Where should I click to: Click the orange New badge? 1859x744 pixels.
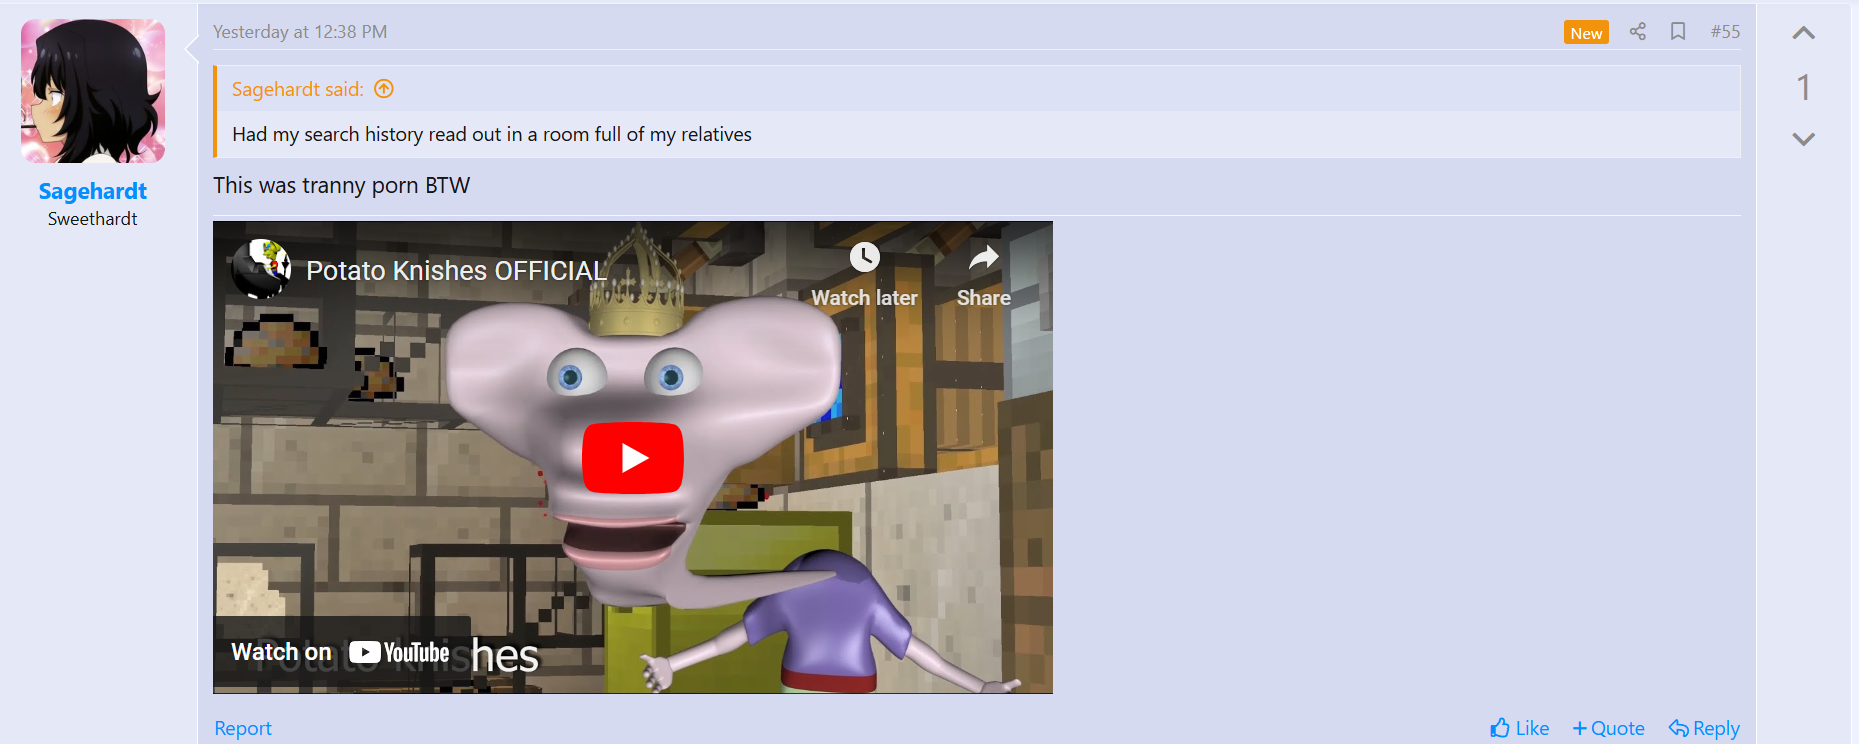click(x=1586, y=32)
